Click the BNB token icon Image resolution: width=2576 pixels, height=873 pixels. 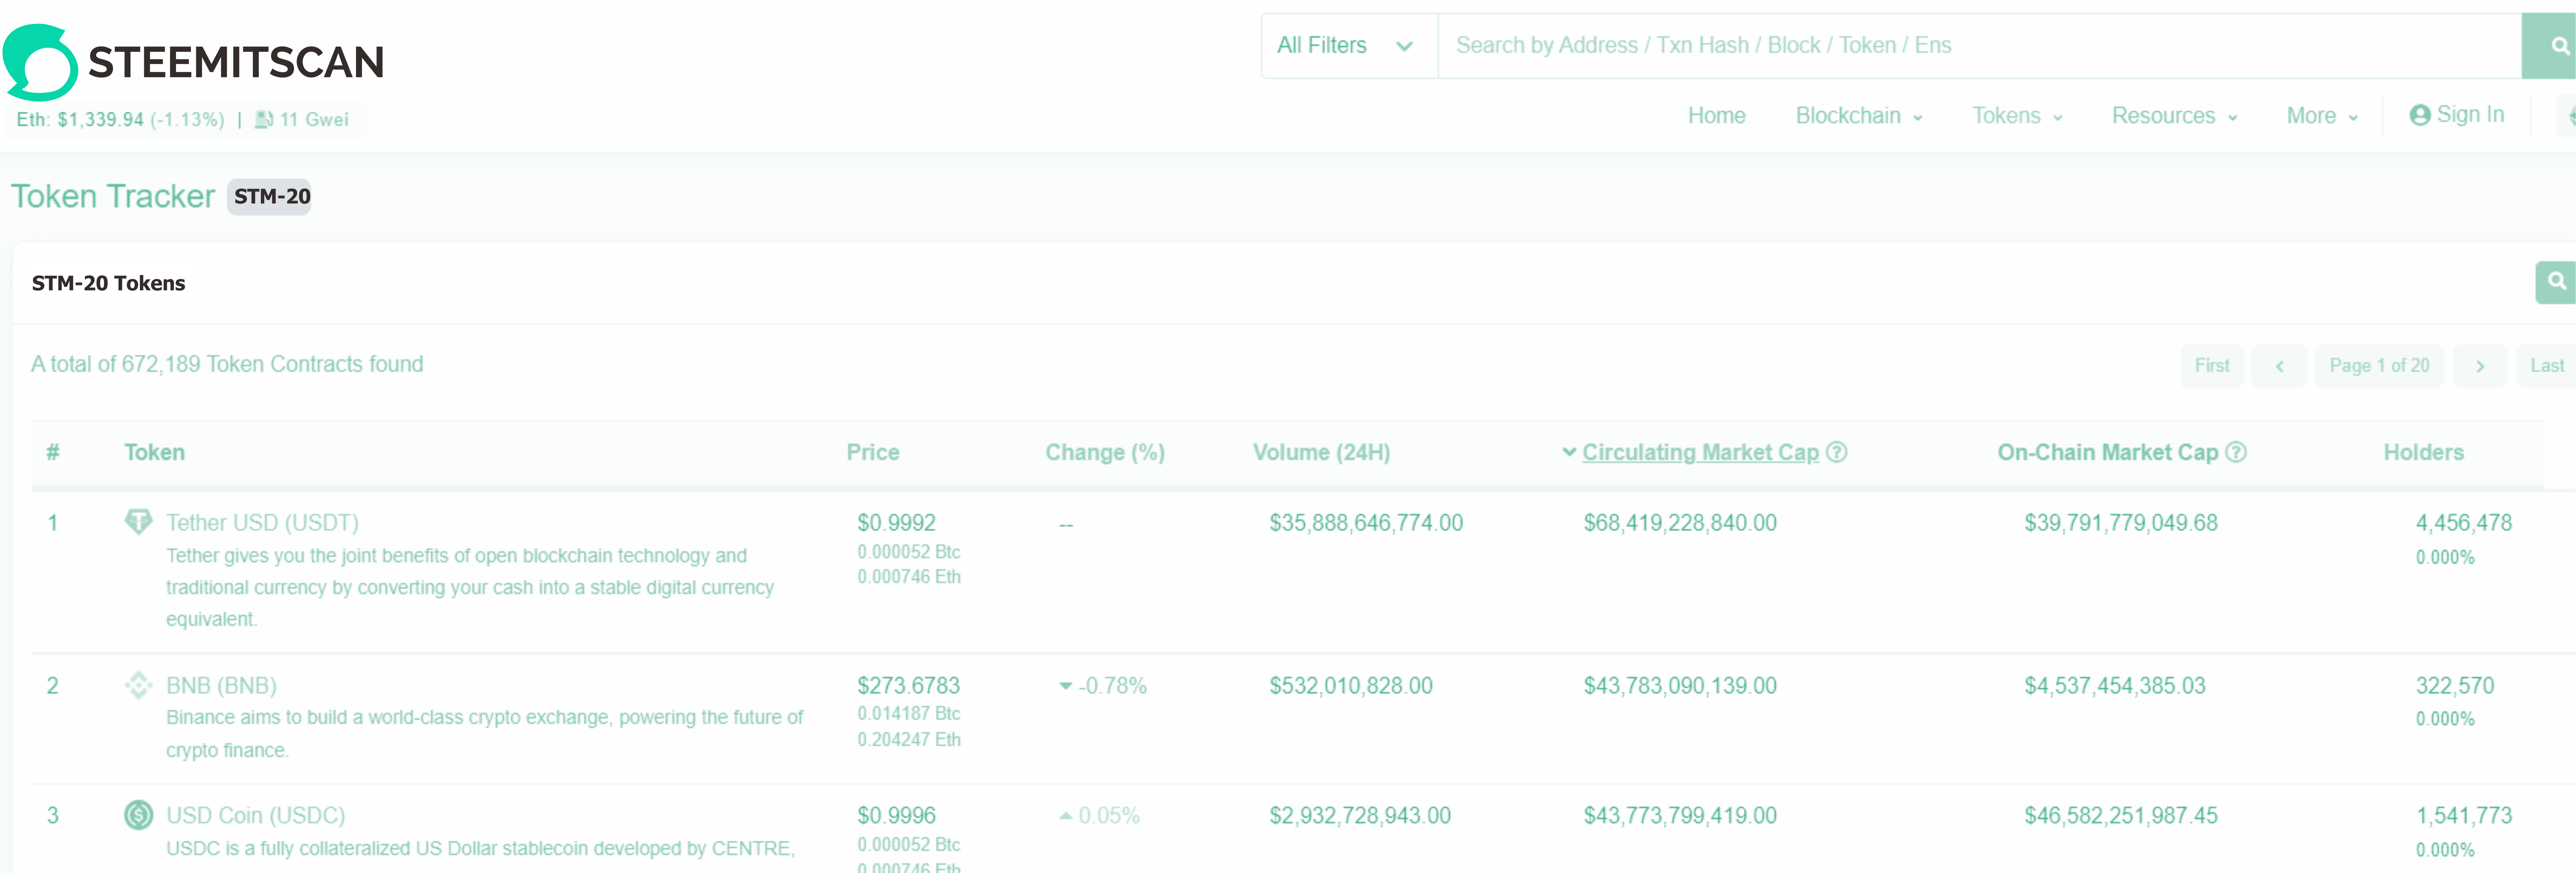pyautogui.click(x=138, y=685)
